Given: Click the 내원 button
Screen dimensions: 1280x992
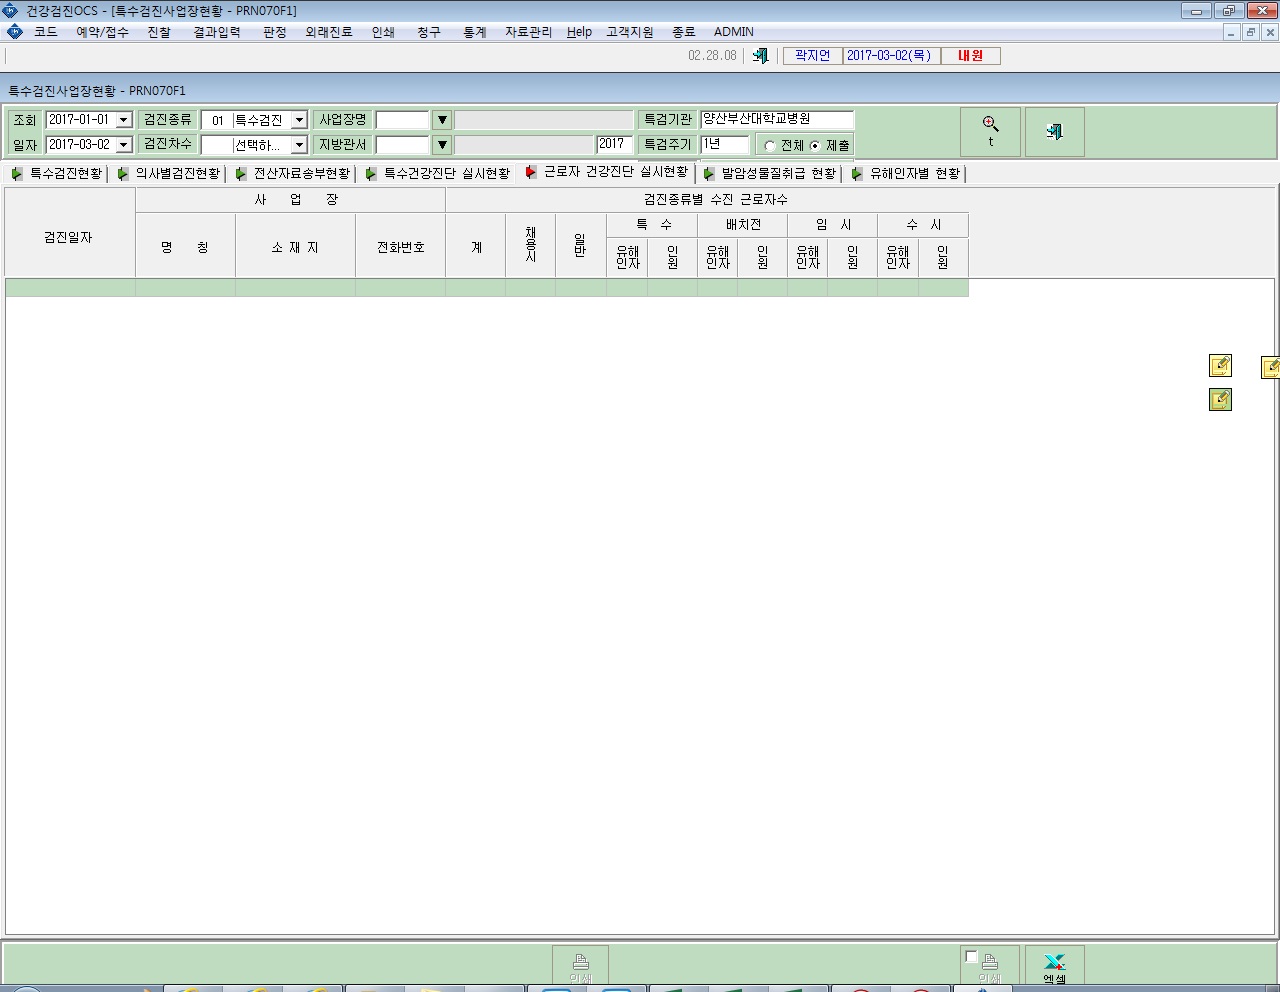Looking at the screenshot, I should [x=970, y=56].
